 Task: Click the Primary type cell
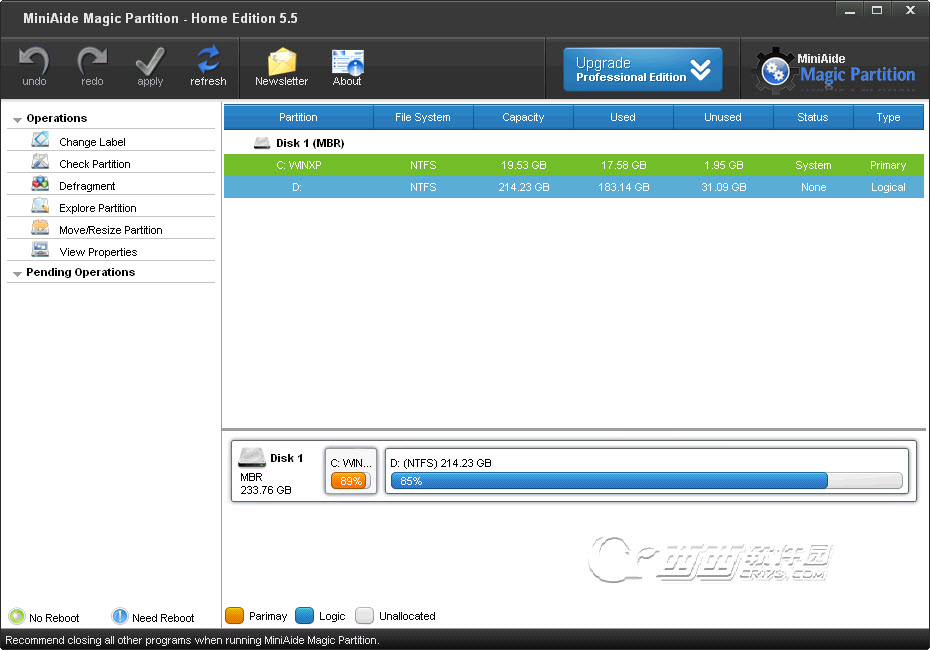(888, 165)
